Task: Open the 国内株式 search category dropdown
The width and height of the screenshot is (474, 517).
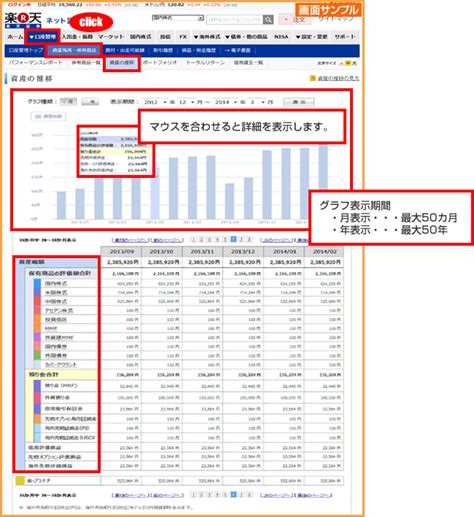Action: [178, 18]
